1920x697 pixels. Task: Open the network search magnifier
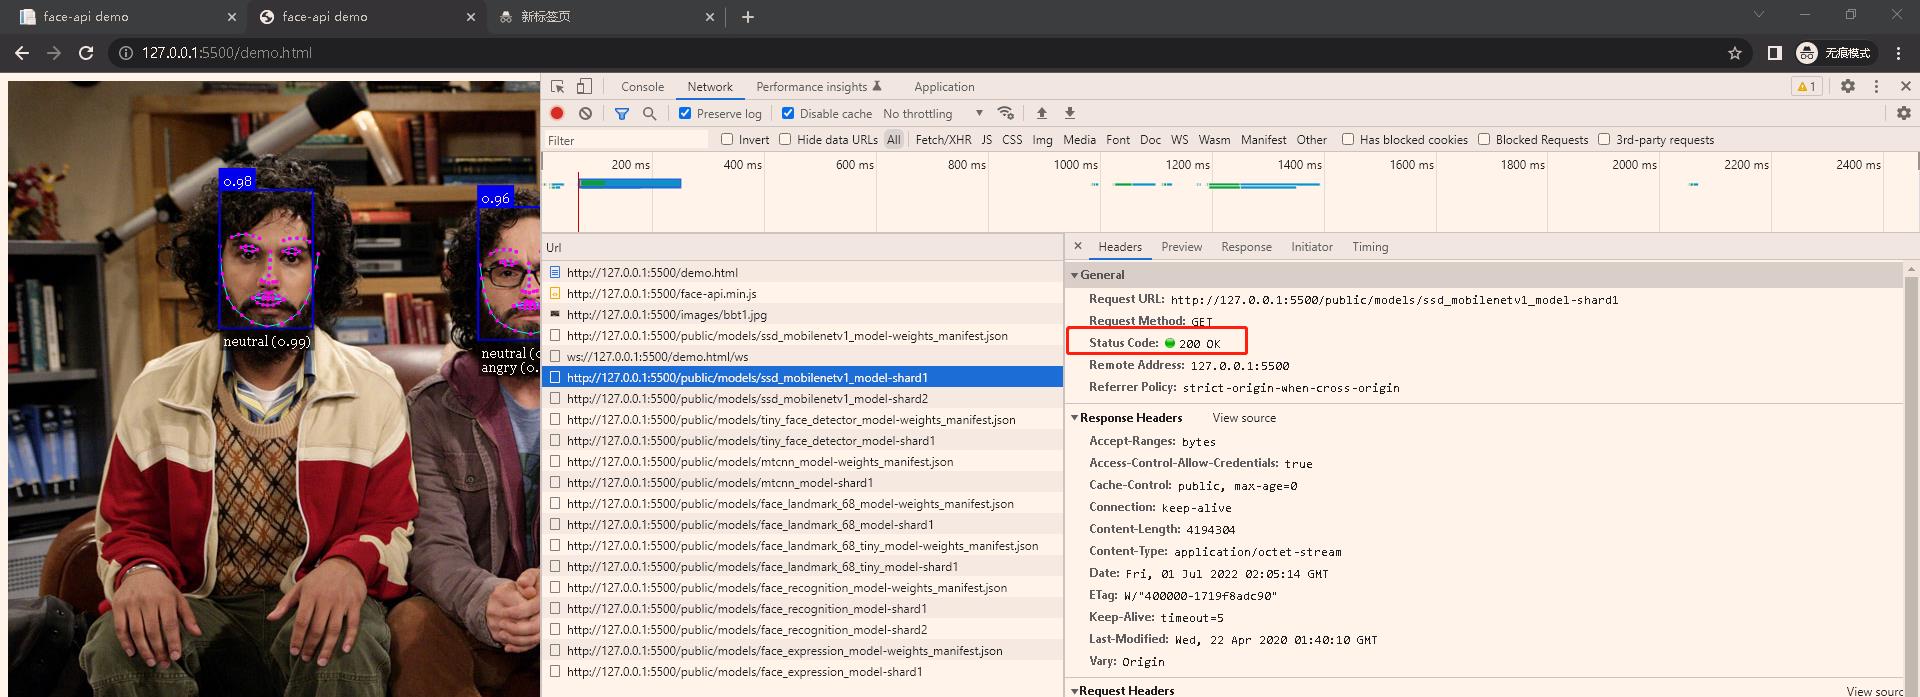click(x=649, y=113)
